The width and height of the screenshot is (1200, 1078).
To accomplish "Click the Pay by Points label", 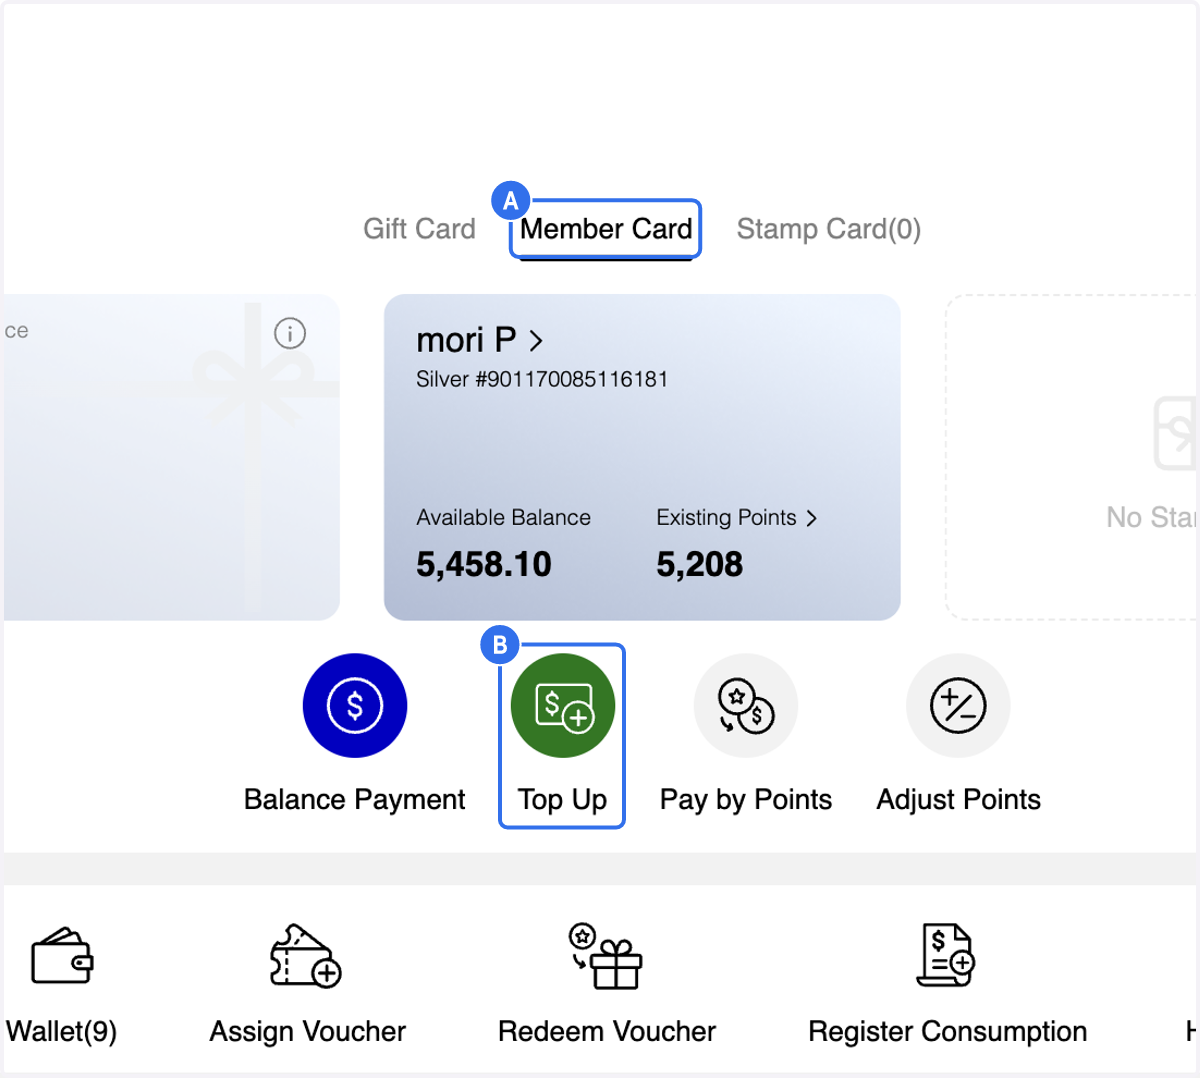I will (746, 800).
